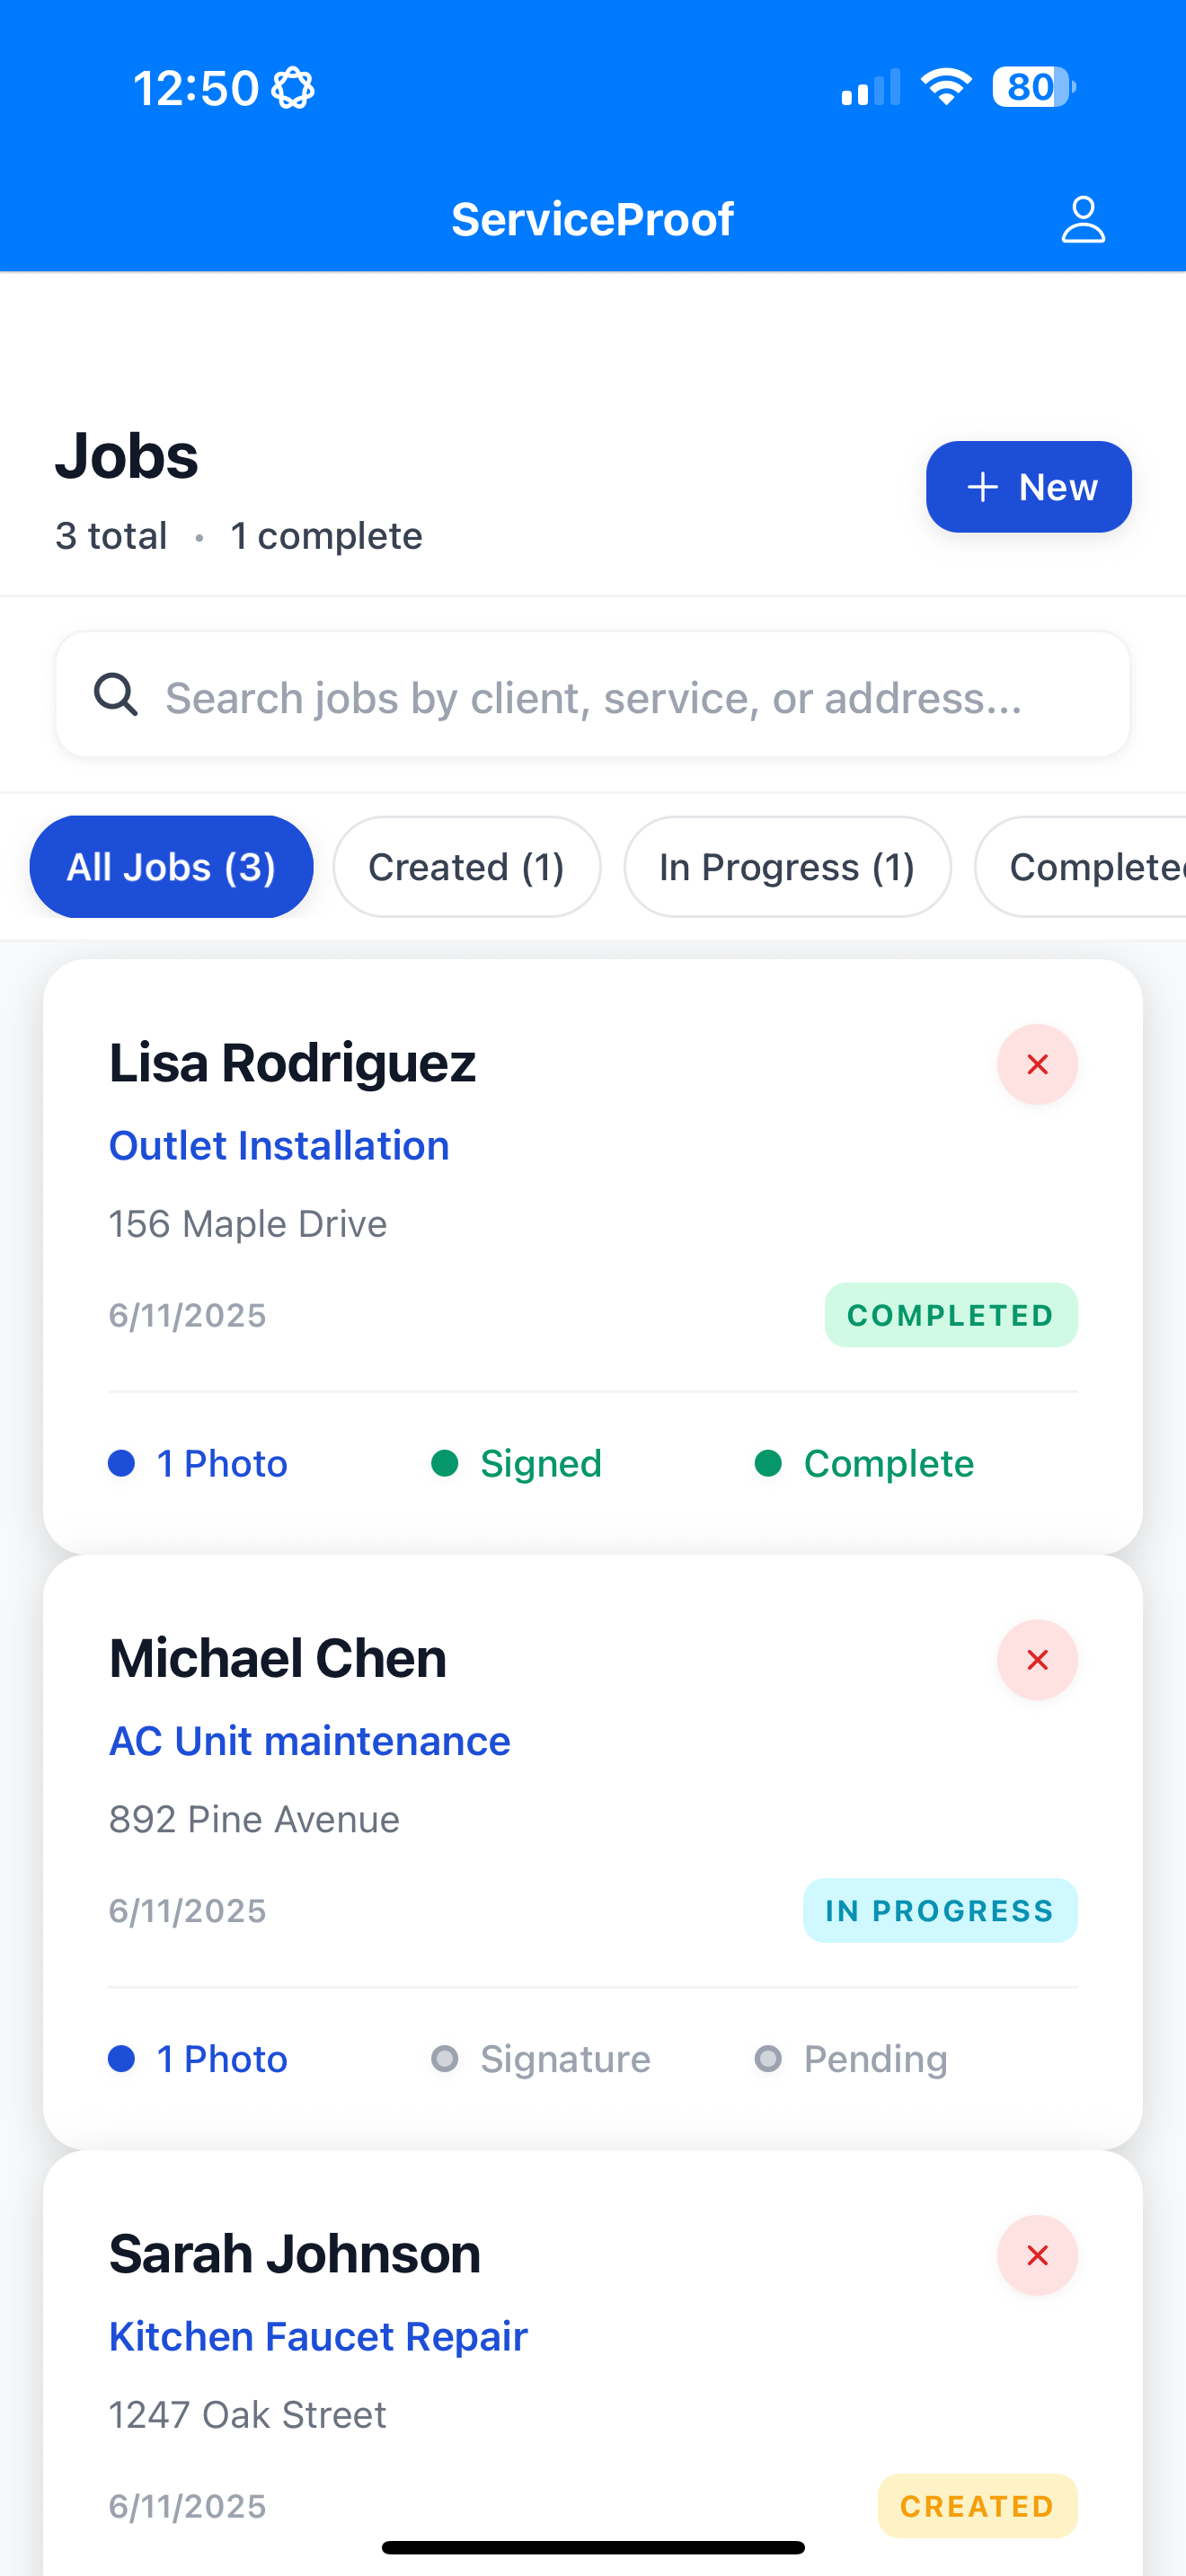This screenshot has height=2576, width=1186.
Task: Open Kitchen Faucet Repair job
Action: tap(318, 2337)
